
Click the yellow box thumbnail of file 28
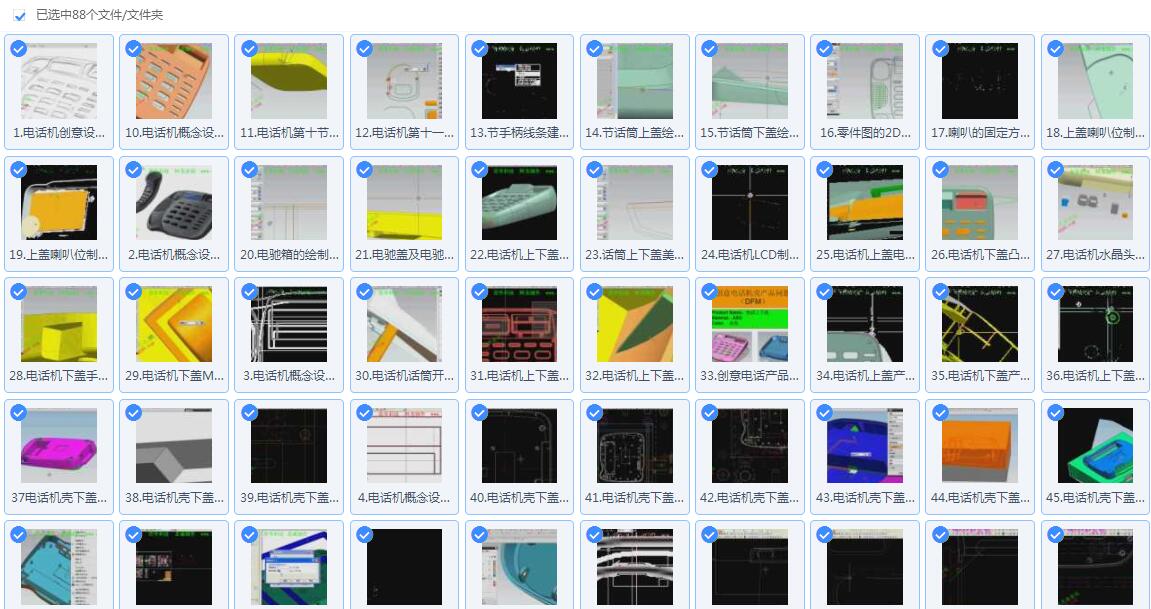pyautogui.click(x=59, y=324)
